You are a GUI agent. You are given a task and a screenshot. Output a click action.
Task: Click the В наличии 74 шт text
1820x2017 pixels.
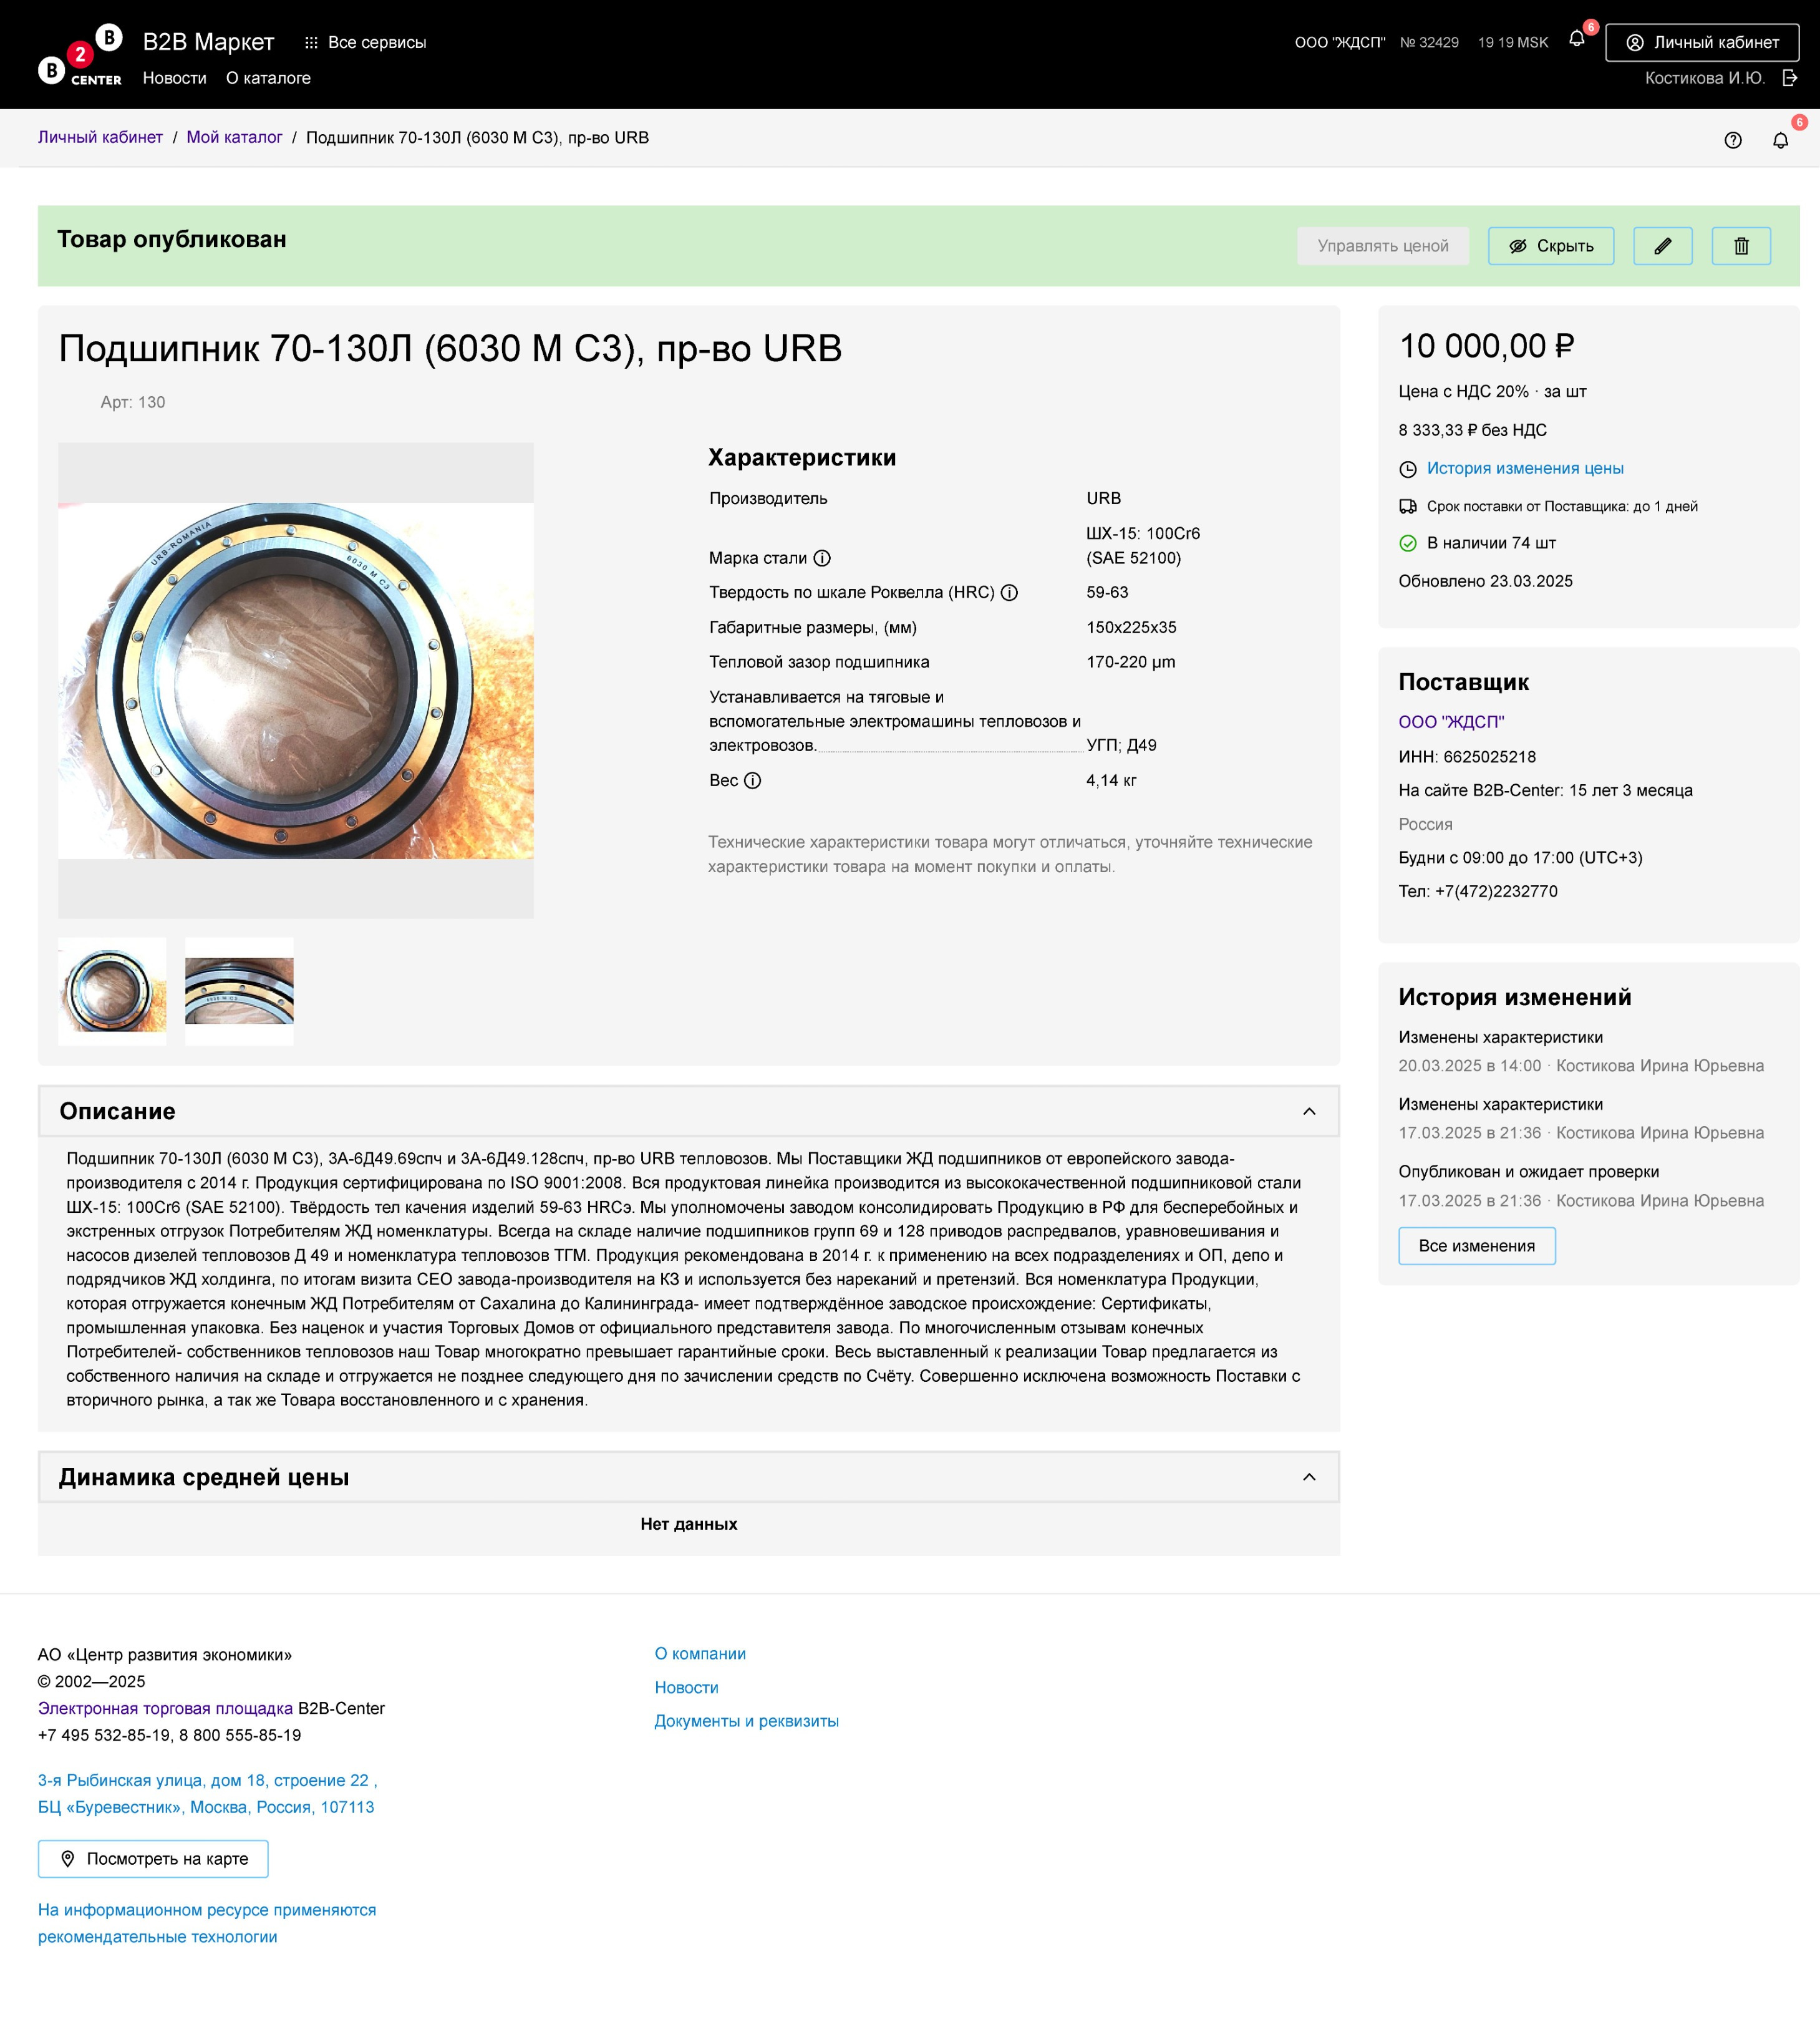point(1491,543)
